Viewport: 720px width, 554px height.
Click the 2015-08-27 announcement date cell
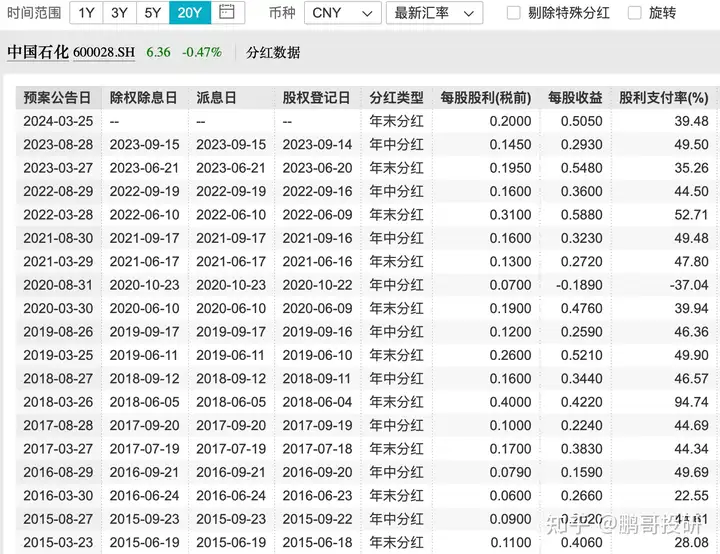58,520
